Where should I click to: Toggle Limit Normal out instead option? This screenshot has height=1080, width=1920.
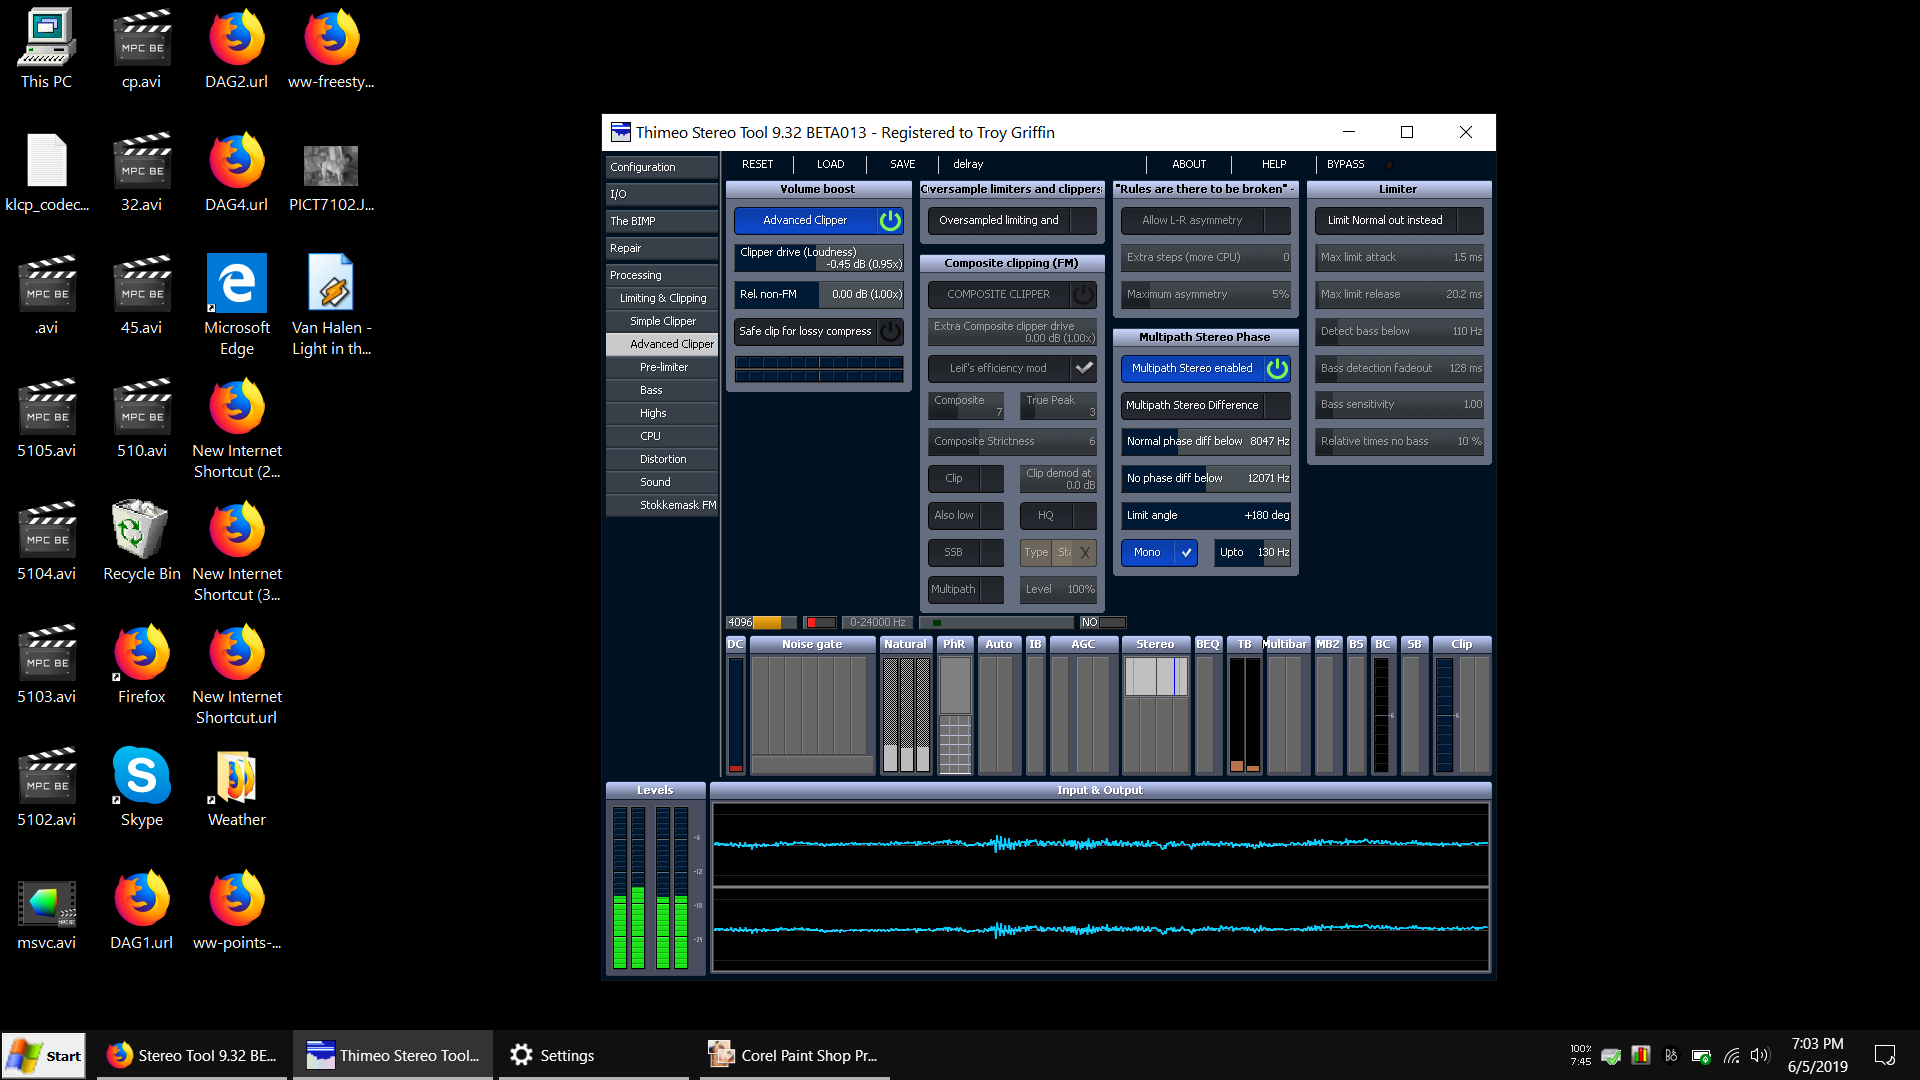pyautogui.click(x=1399, y=220)
